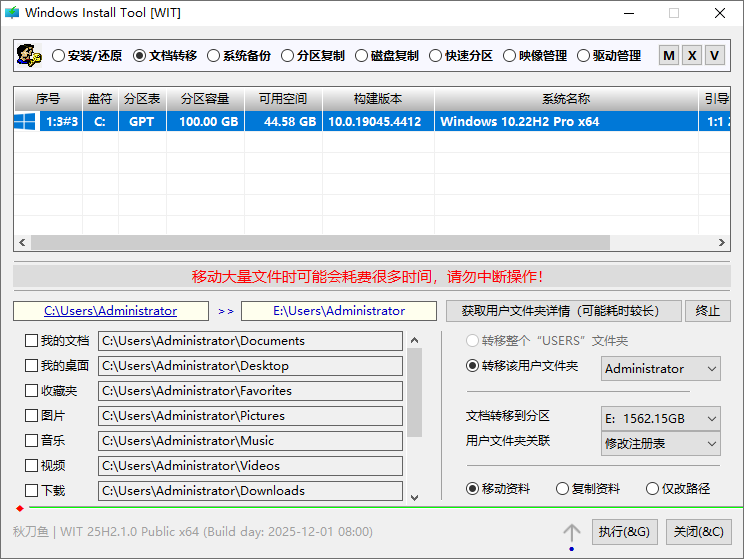Click the Music path field
This screenshot has height=559, width=744.
(251, 441)
